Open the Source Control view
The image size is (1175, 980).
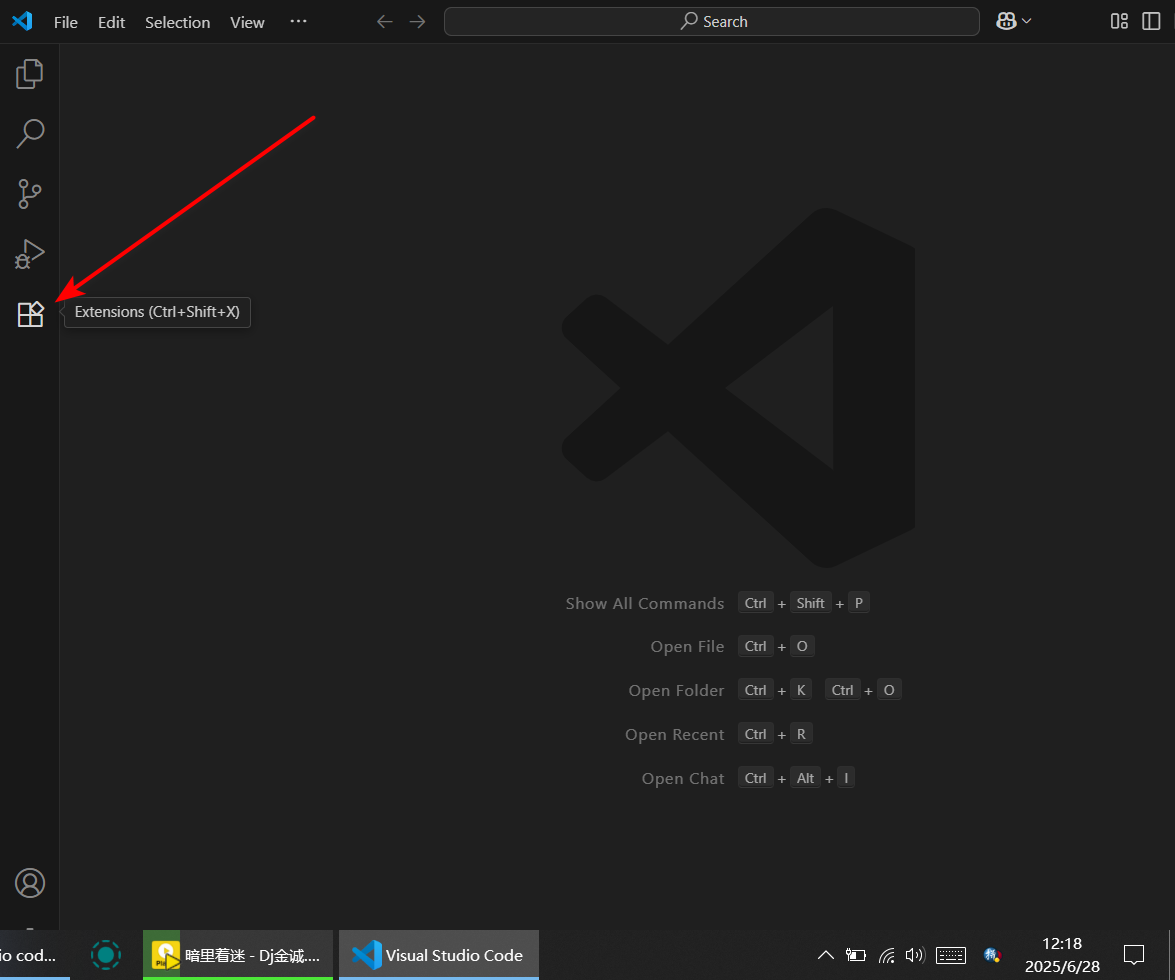coord(30,193)
